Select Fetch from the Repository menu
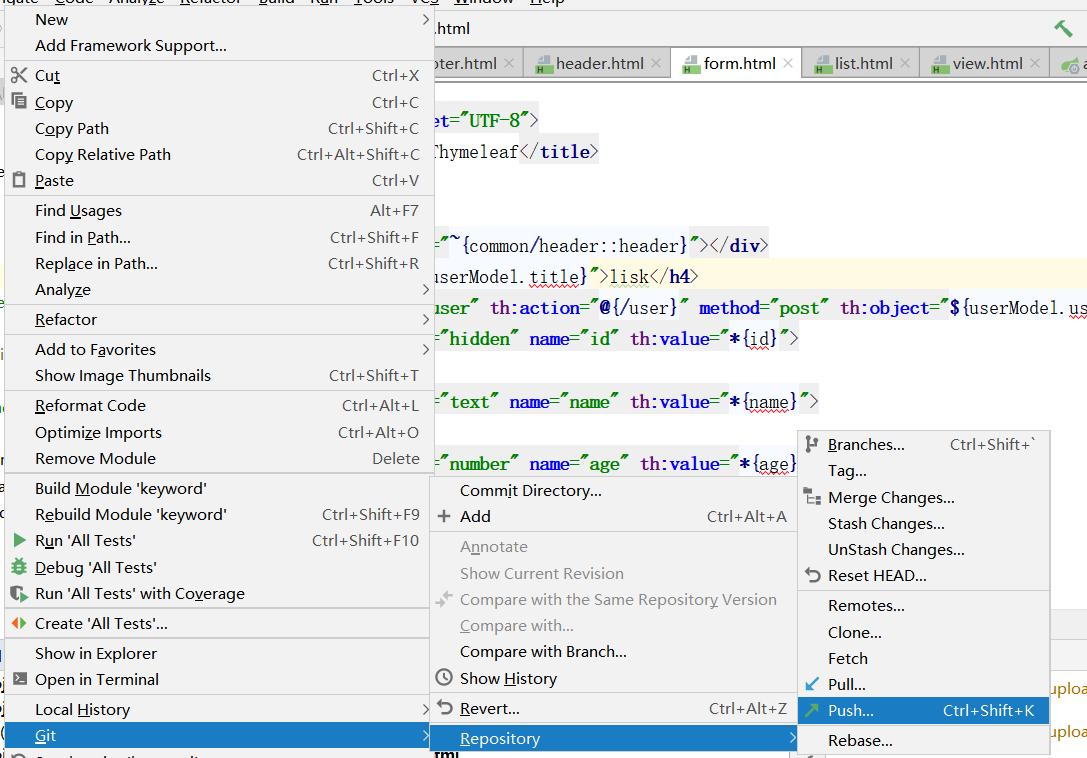 click(x=923, y=657)
